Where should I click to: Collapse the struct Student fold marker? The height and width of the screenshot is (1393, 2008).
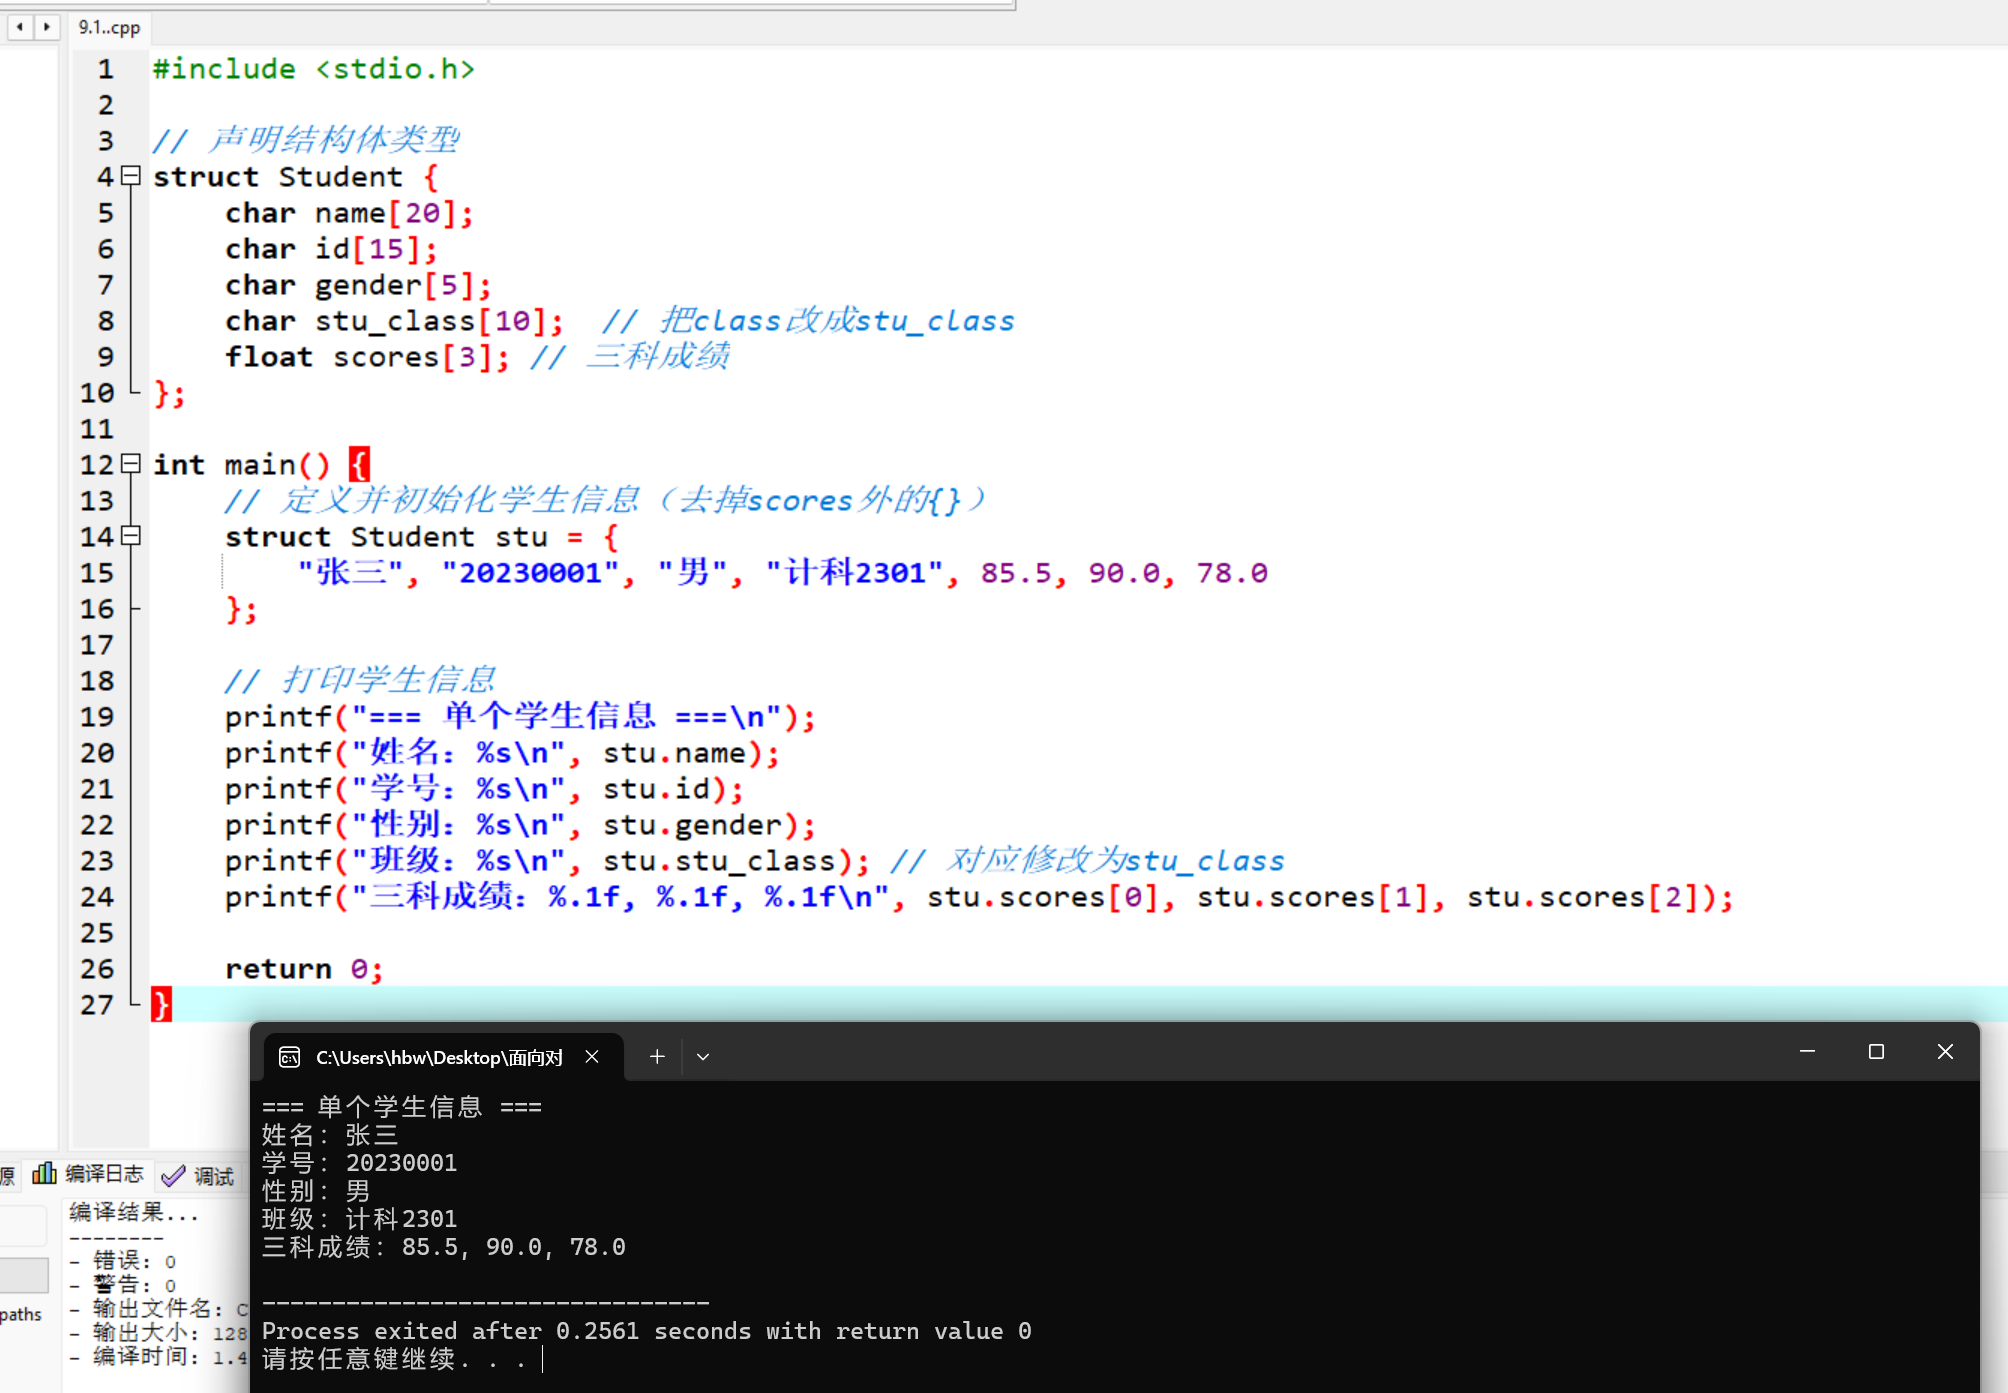click(x=131, y=176)
